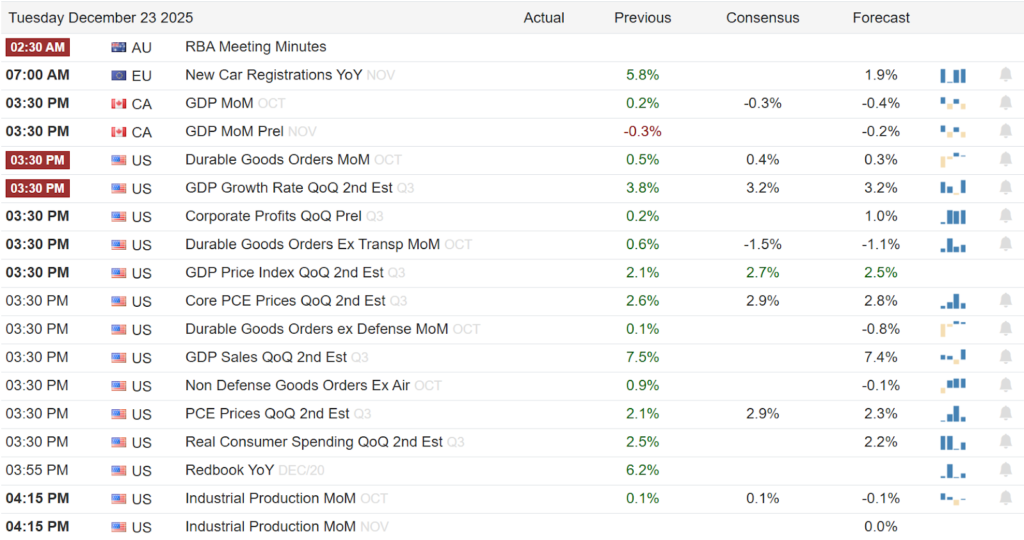Enable alert bell for Core PCE Prices QoQ
The image size is (1024, 540).
coord(1006,300)
